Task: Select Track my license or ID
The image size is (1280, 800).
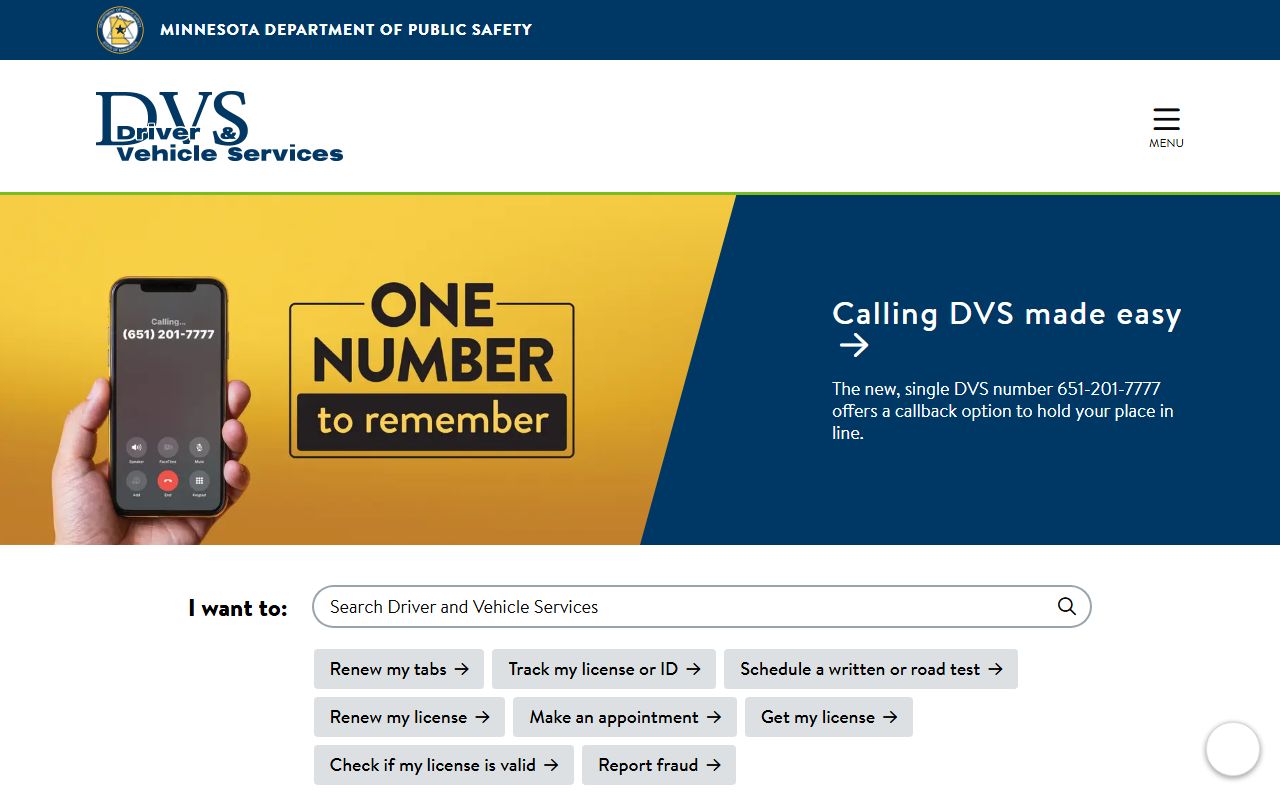Action: (604, 669)
